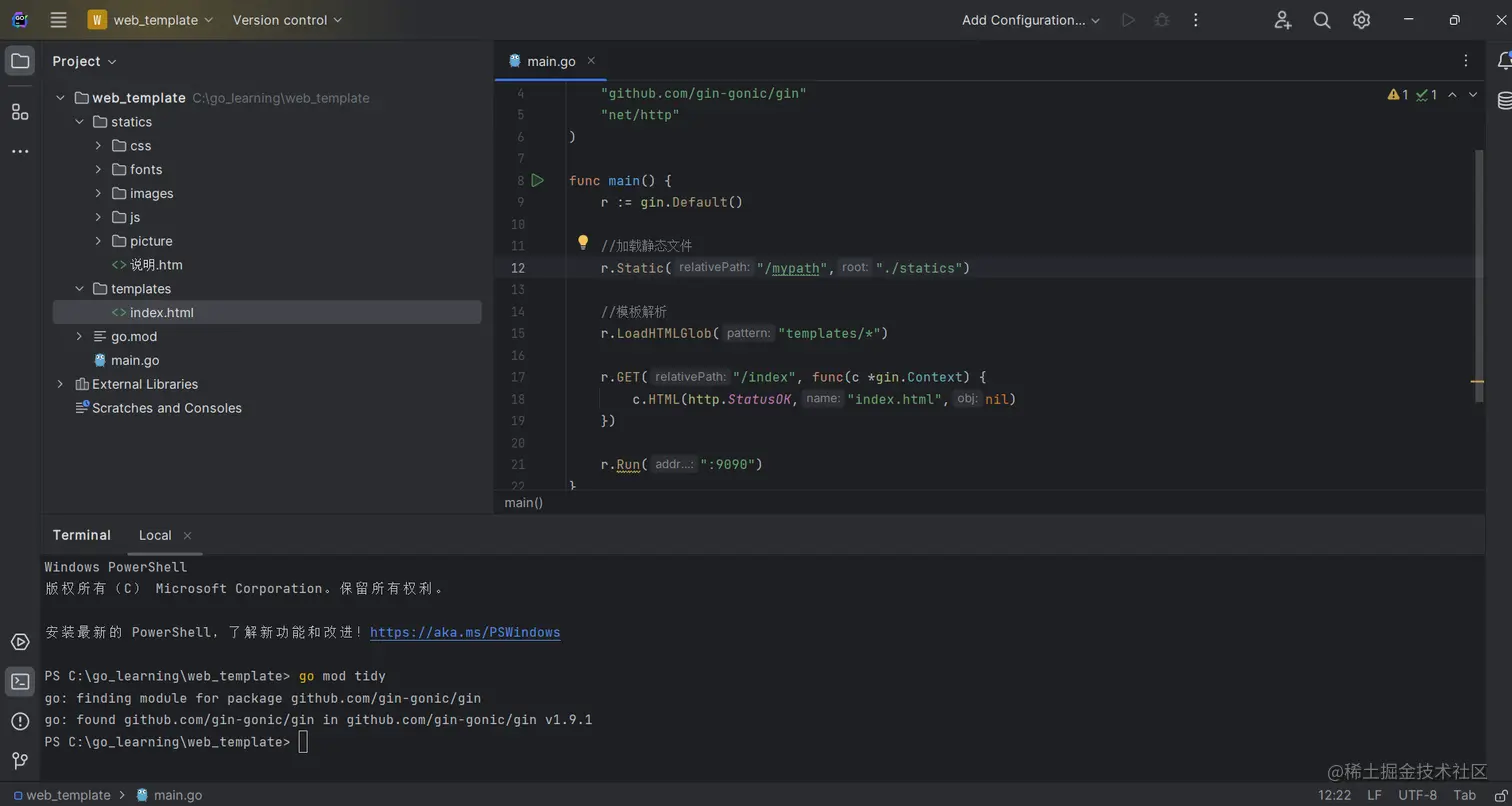Open the Git tool window icon
The width and height of the screenshot is (1512, 806).
click(x=20, y=761)
